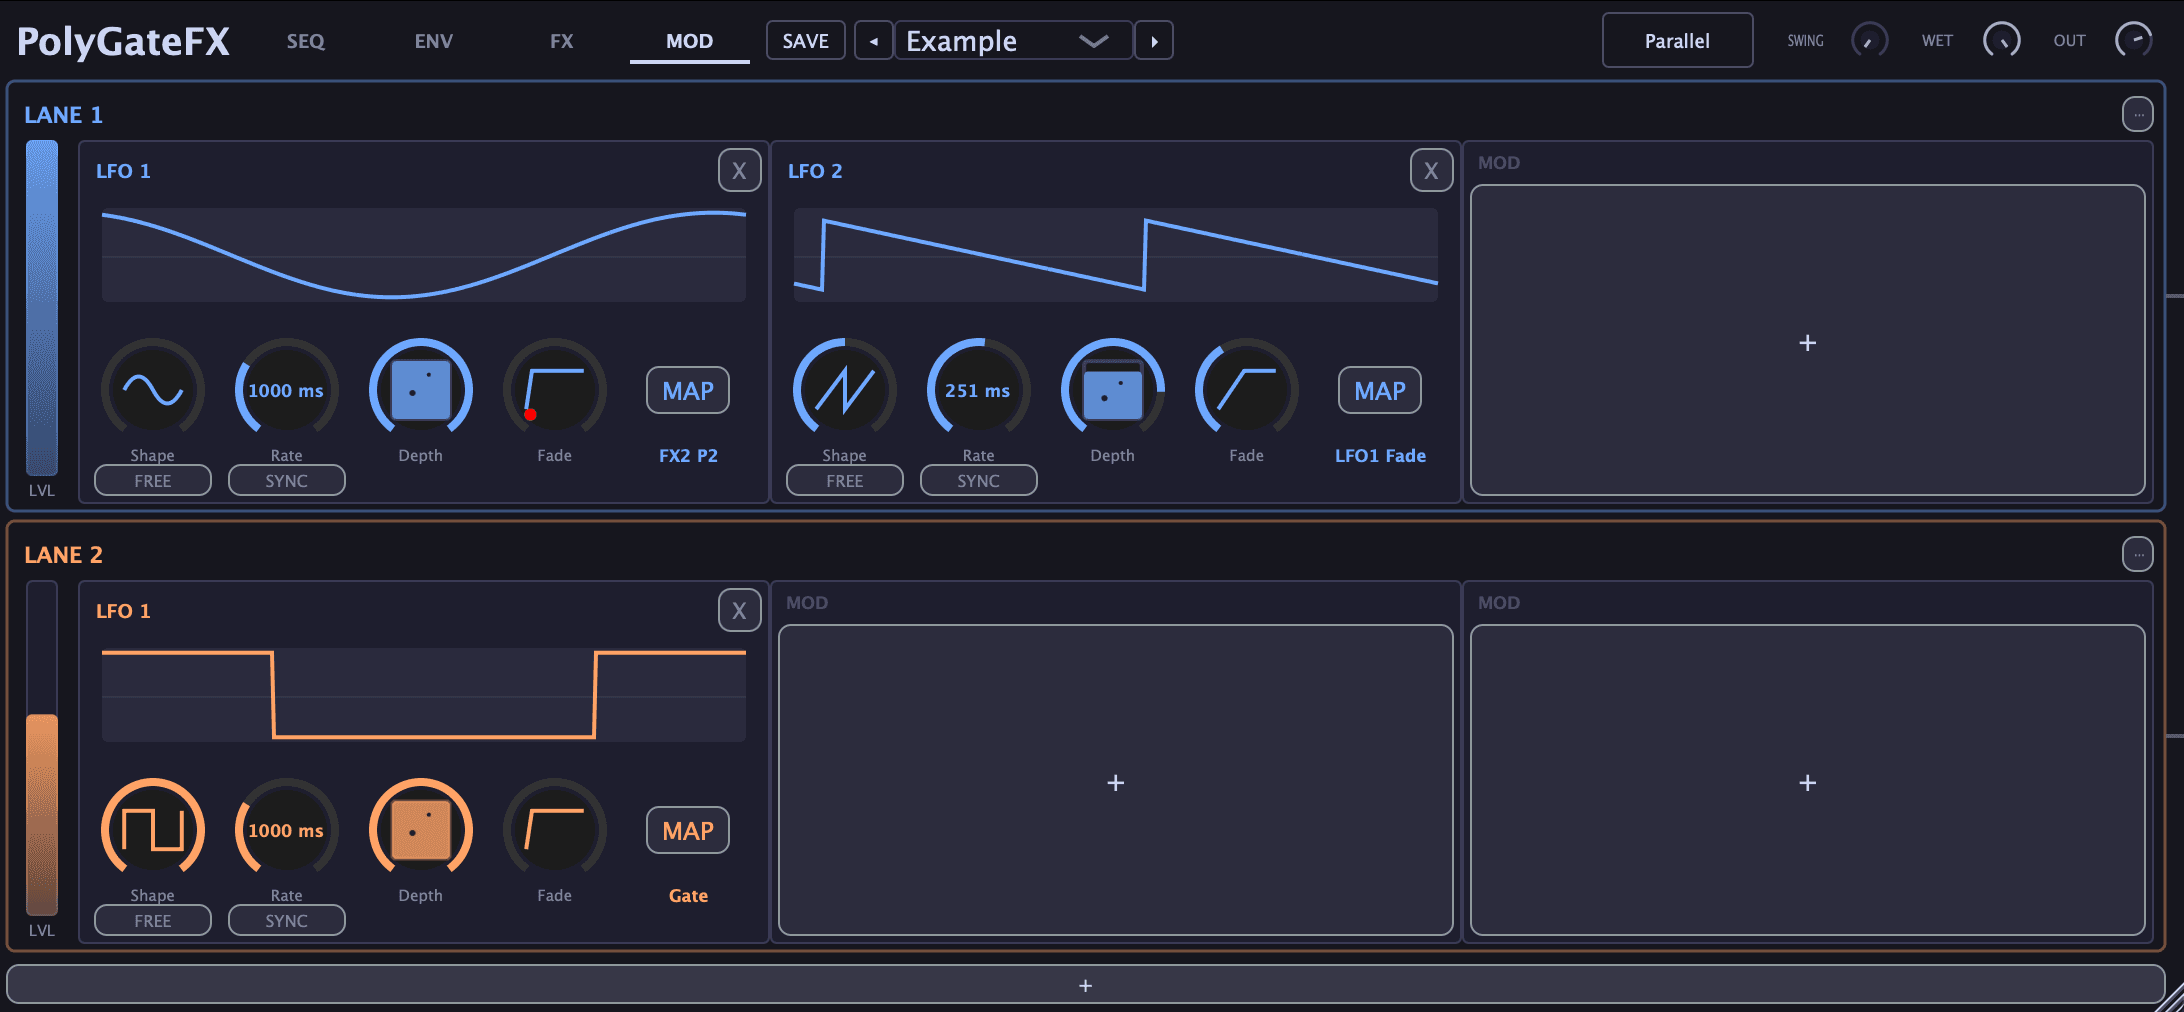Click Lane 2 LFO 1 Depth knob
Viewport: 2184px width, 1012px height.
[x=420, y=830]
